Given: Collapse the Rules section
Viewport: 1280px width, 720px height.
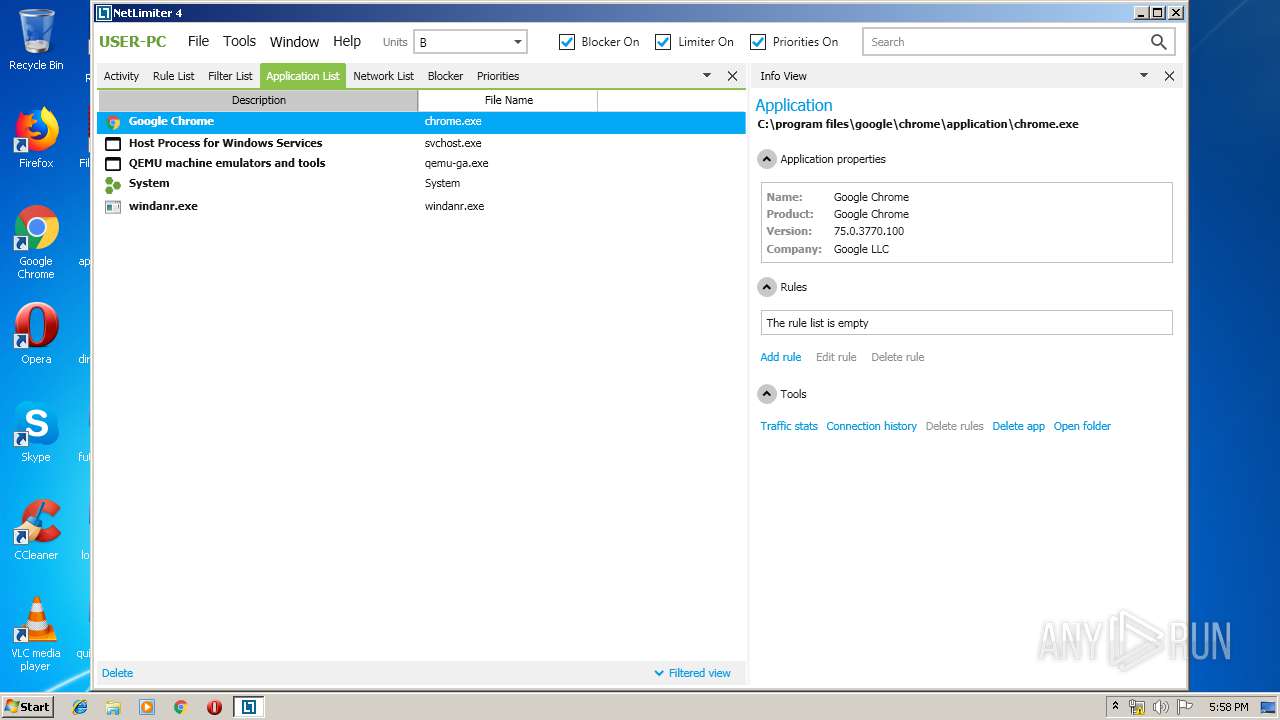Looking at the screenshot, I should (x=767, y=287).
